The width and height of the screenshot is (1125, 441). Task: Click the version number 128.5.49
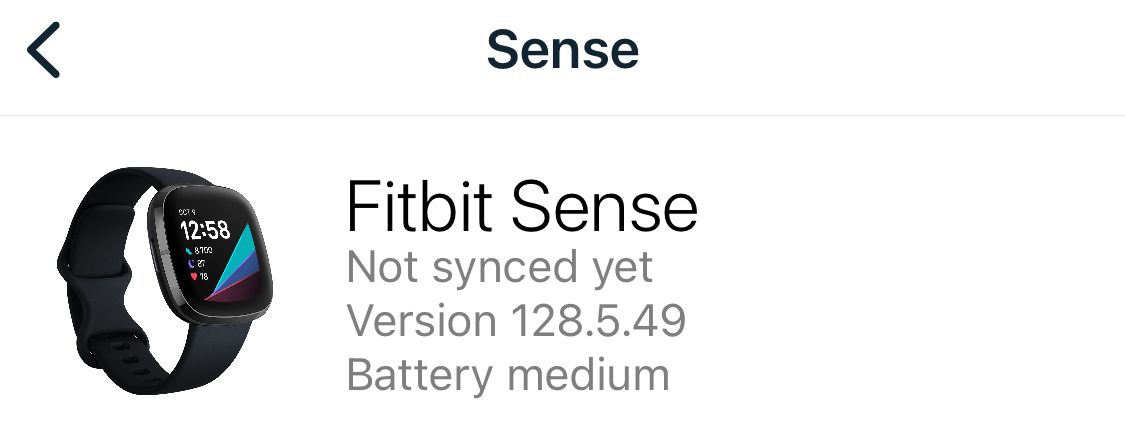tap(598, 321)
